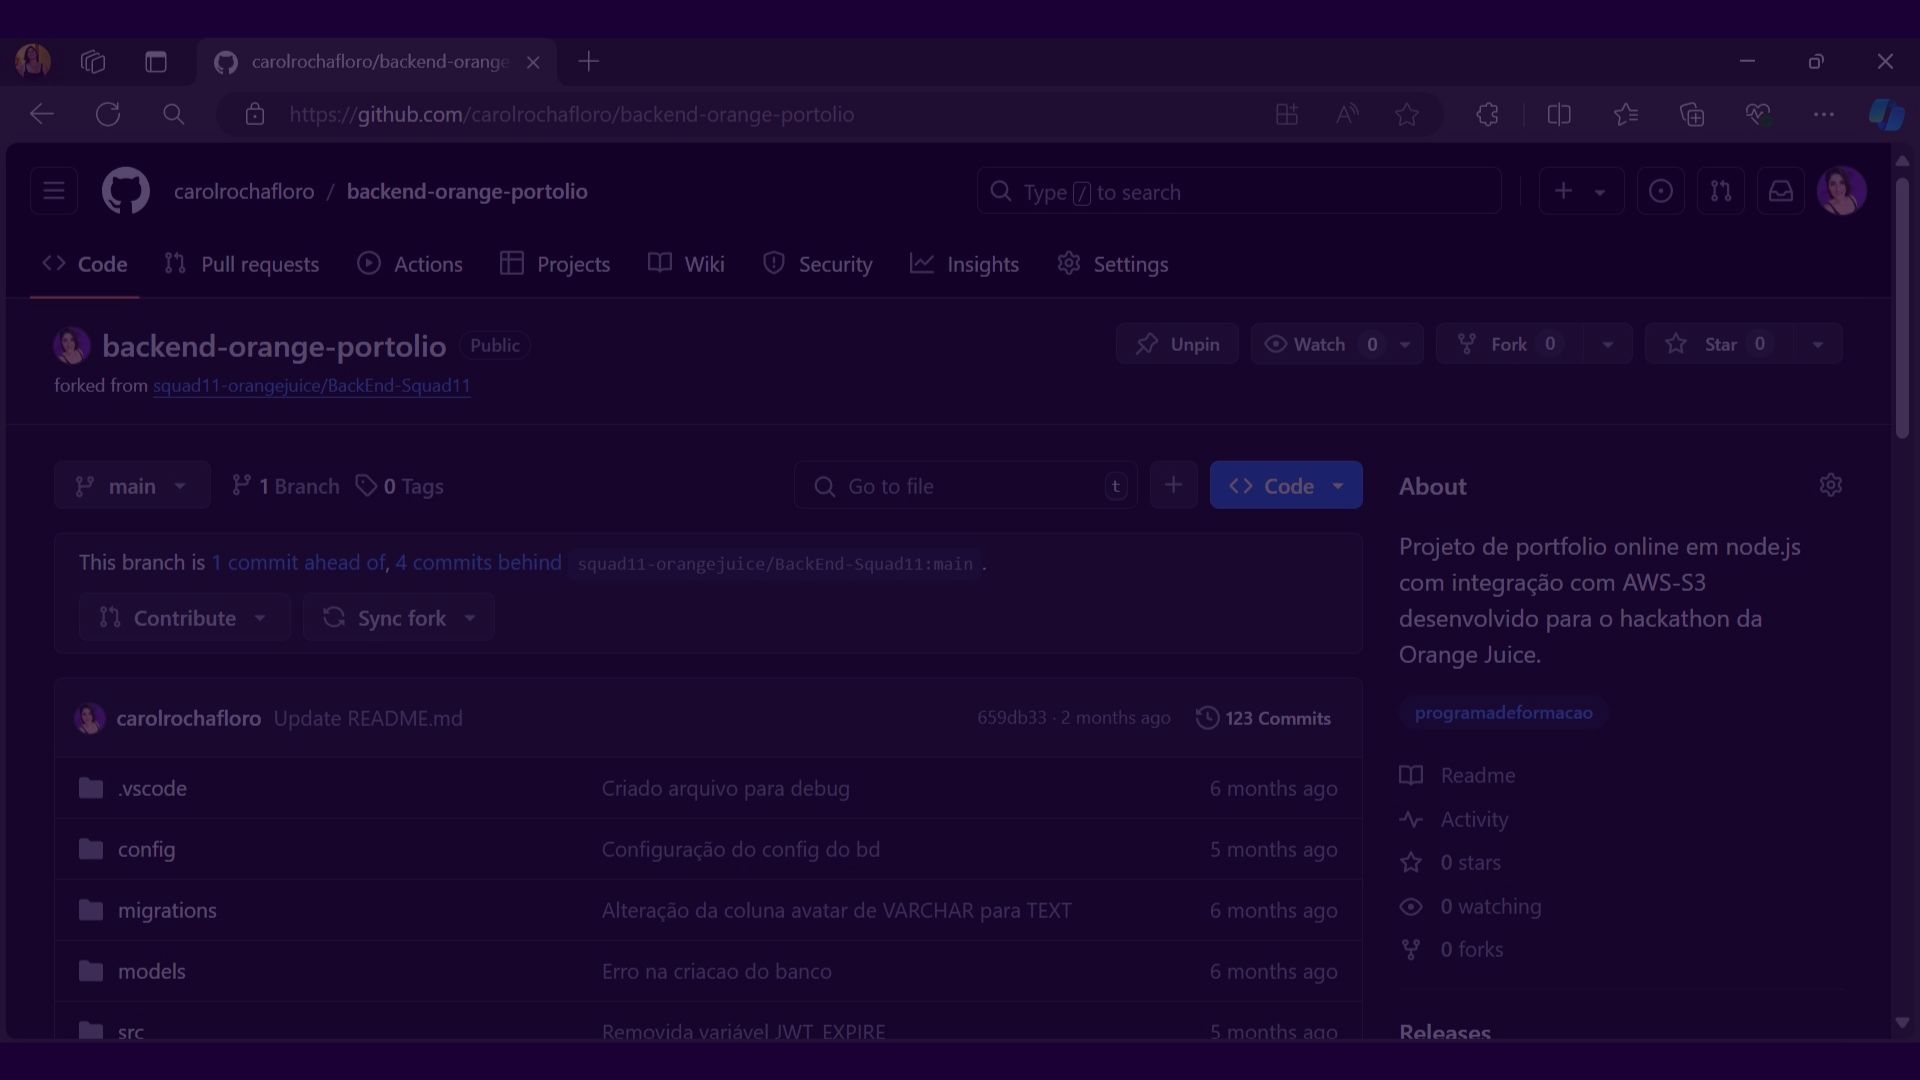
Task: Add page to favorites star icon
Action: click(x=1407, y=114)
